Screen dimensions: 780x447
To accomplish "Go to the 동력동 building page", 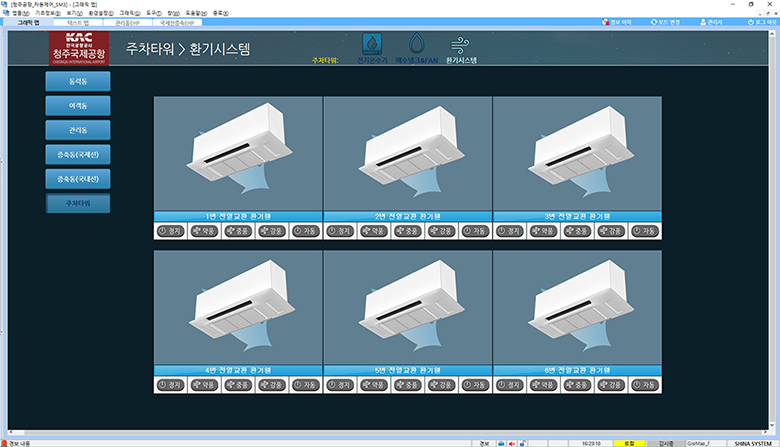I will click(x=78, y=82).
